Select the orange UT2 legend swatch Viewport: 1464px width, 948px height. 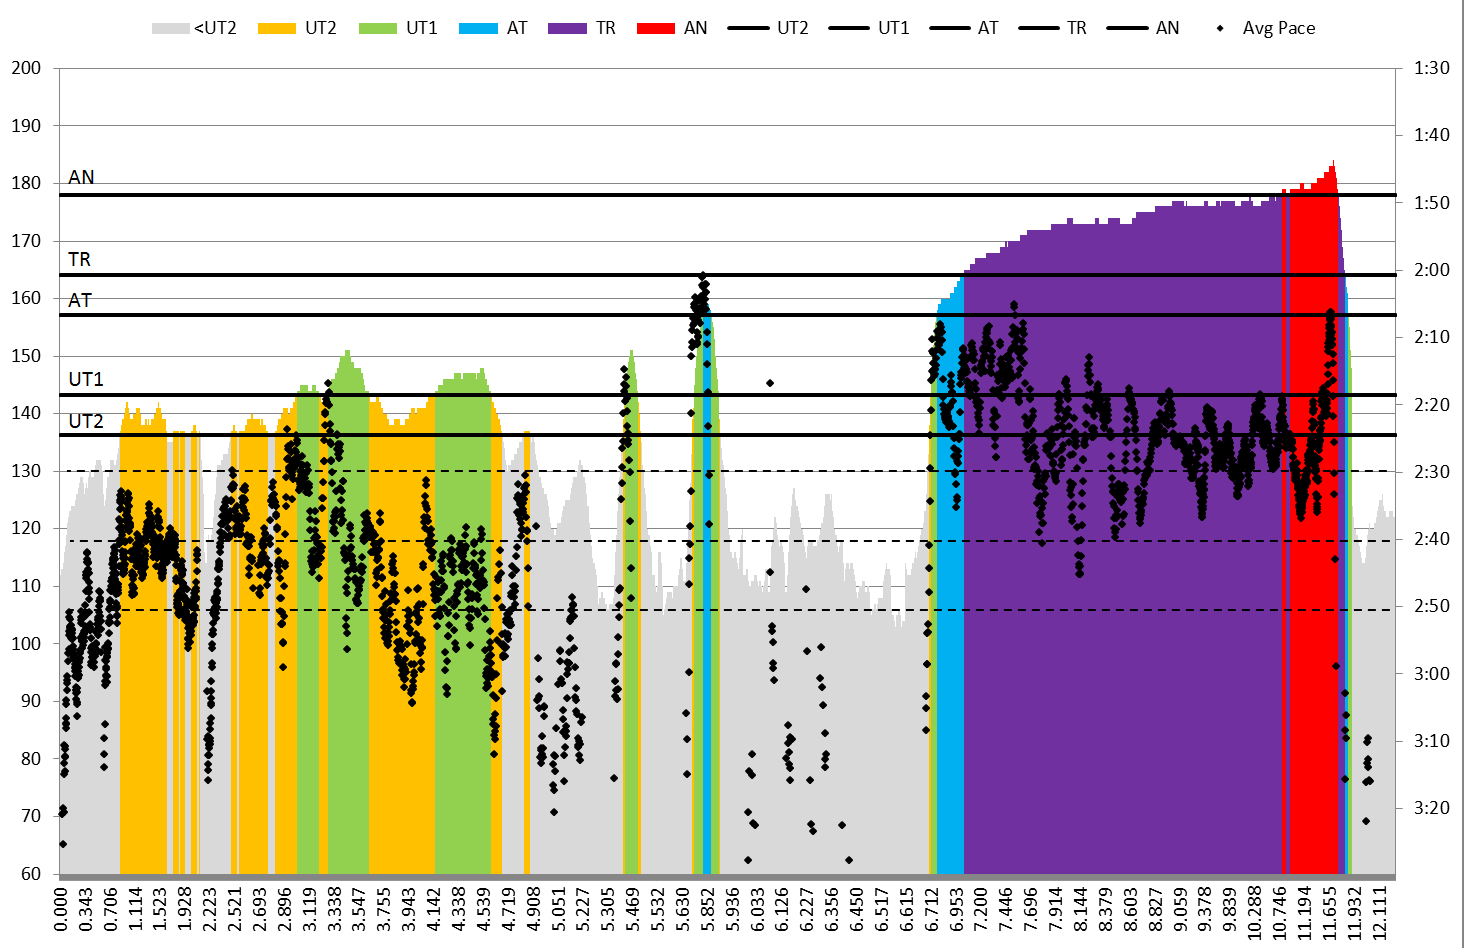(277, 28)
